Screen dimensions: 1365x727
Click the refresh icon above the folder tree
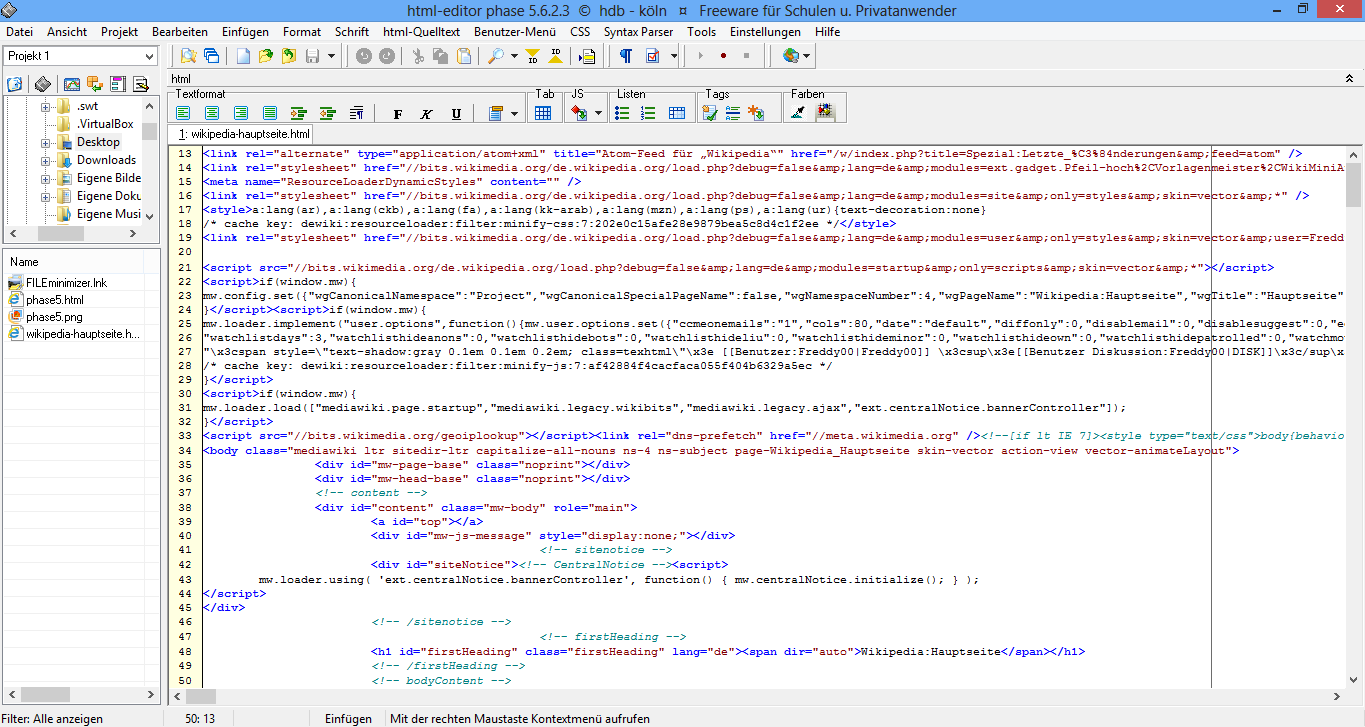pyautogui.click(x=15, y=84)
